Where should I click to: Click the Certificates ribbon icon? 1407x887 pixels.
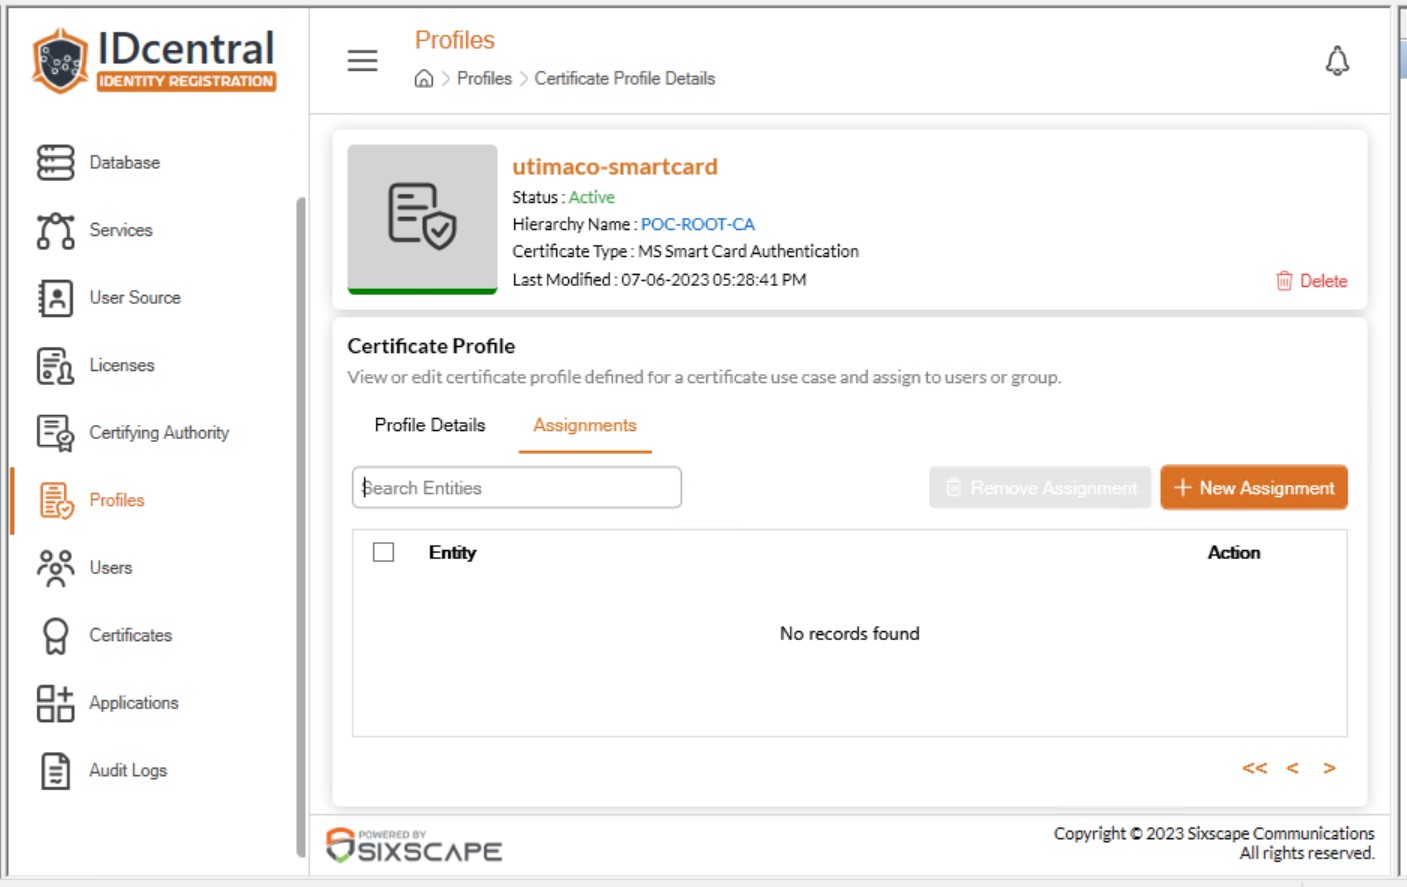tap(56, 636)
